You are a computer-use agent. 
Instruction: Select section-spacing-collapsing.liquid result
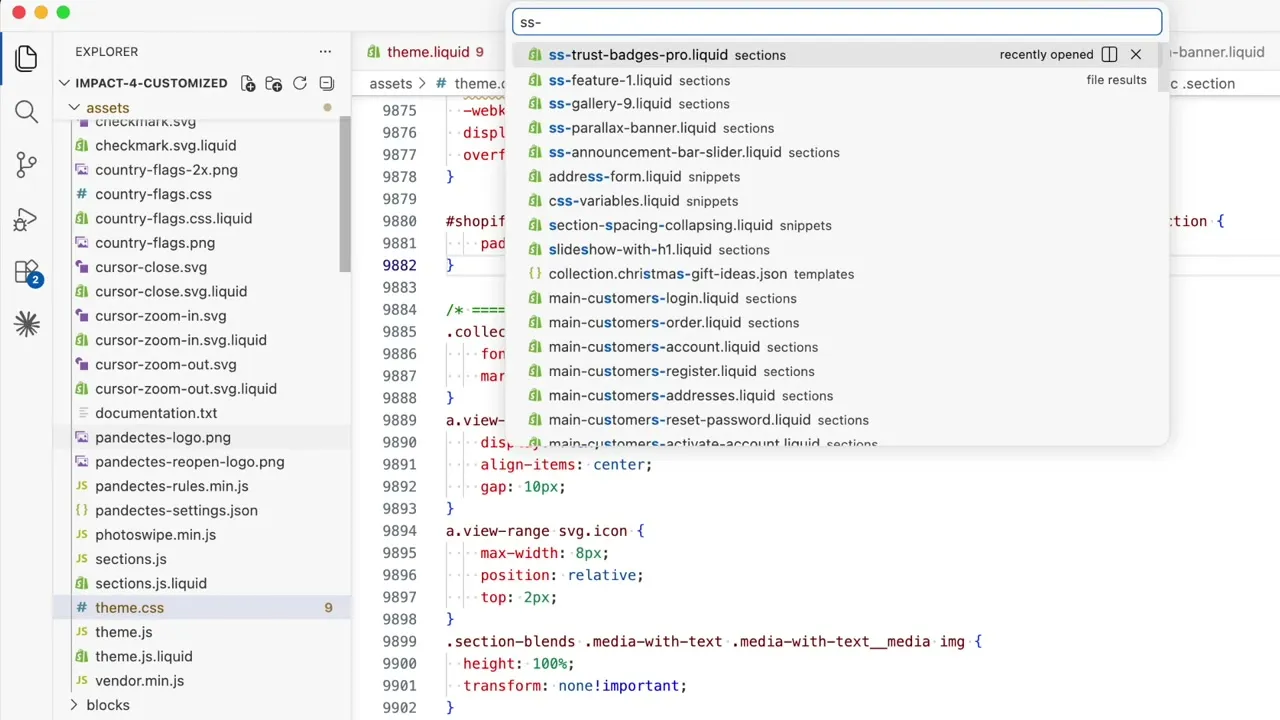point(837,226)
